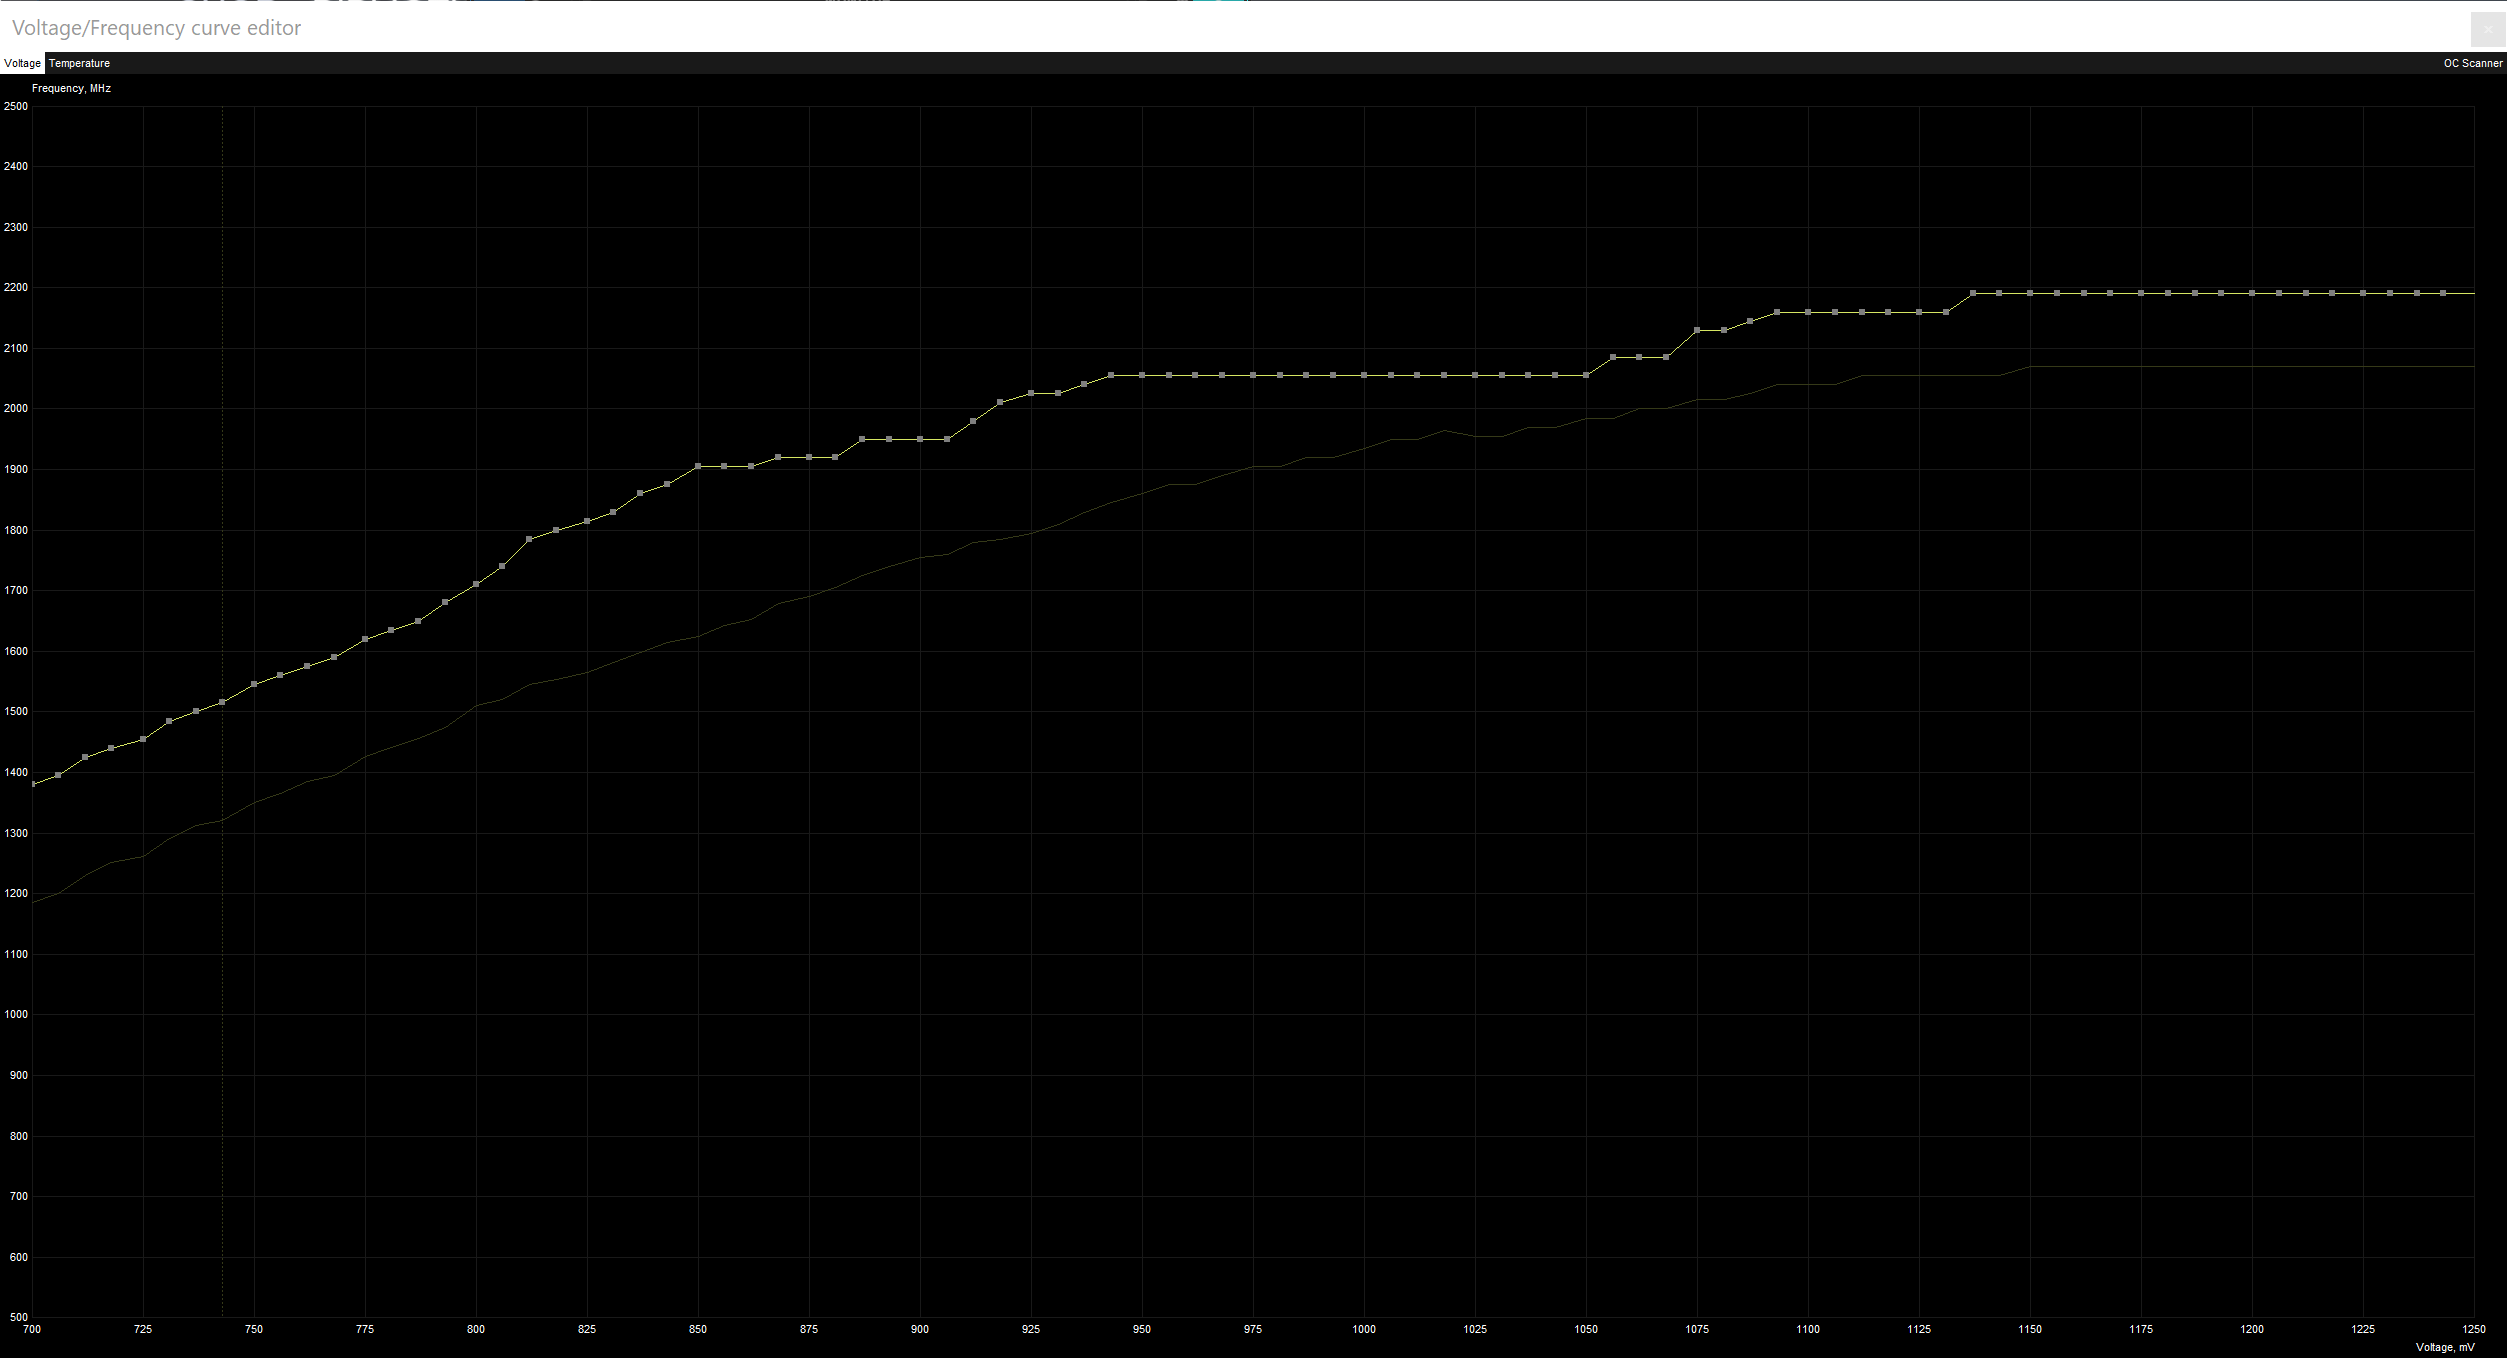Pick the curve point at 1100 mV
Image resolution: width=2507 pixels, height=1358 pixels.
pyautogui.click(x=1808, y=312)
